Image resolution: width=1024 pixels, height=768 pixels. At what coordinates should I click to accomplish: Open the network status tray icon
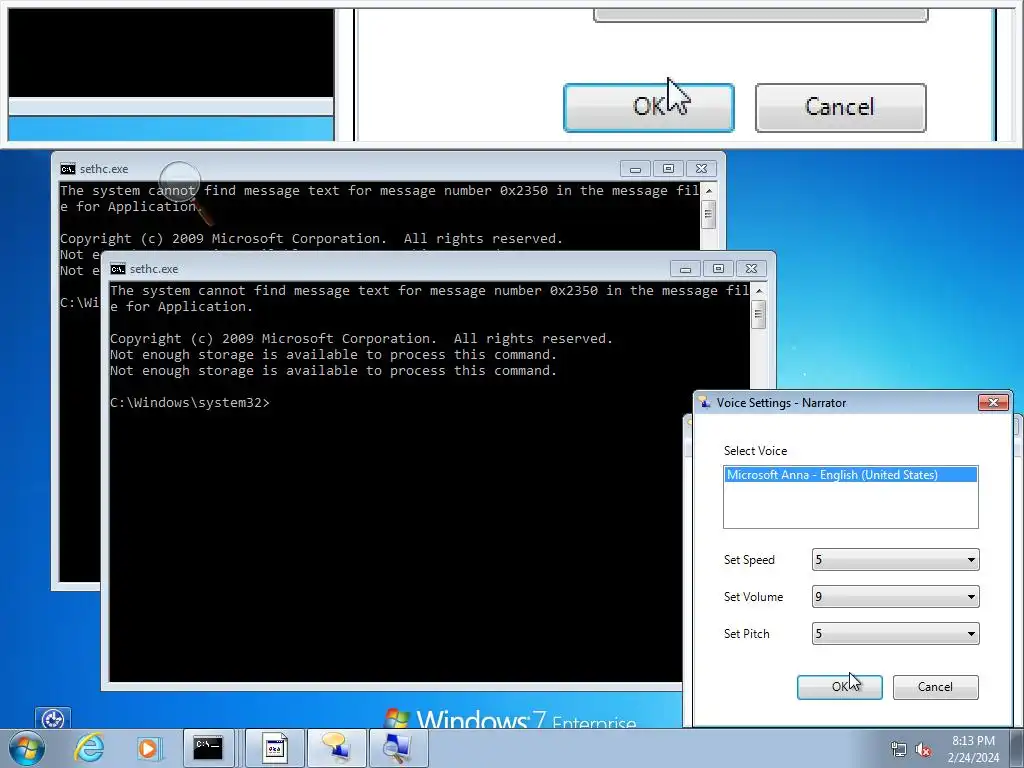(899, 749)
